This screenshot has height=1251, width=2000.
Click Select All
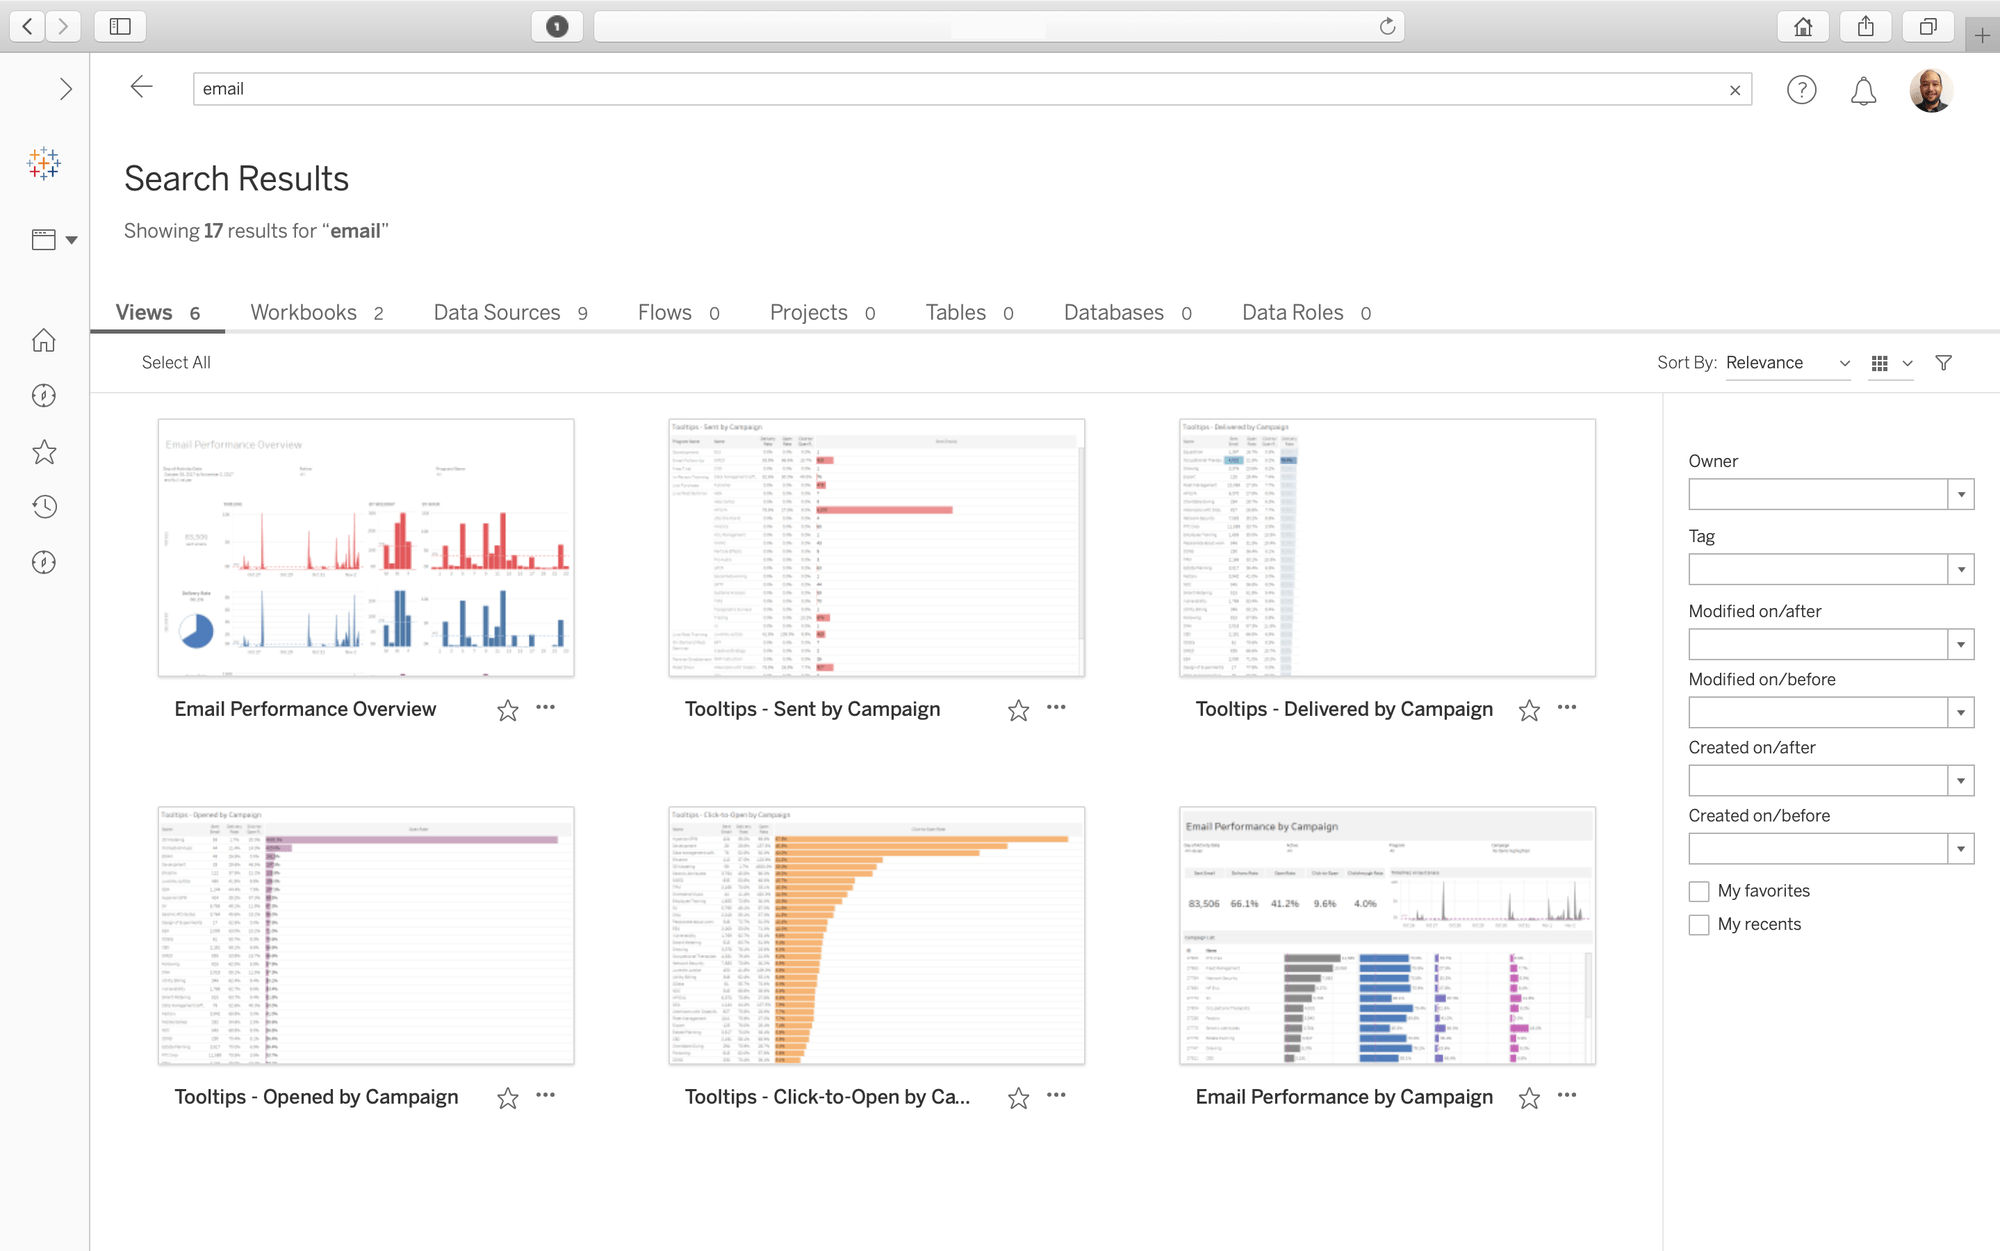[x=176, y=363]
